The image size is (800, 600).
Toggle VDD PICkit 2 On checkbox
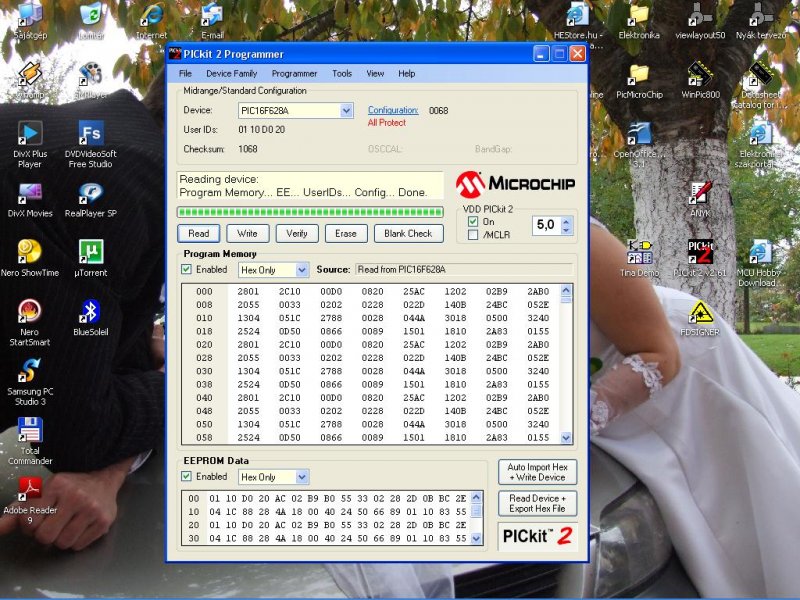click(x=473, y=221)
